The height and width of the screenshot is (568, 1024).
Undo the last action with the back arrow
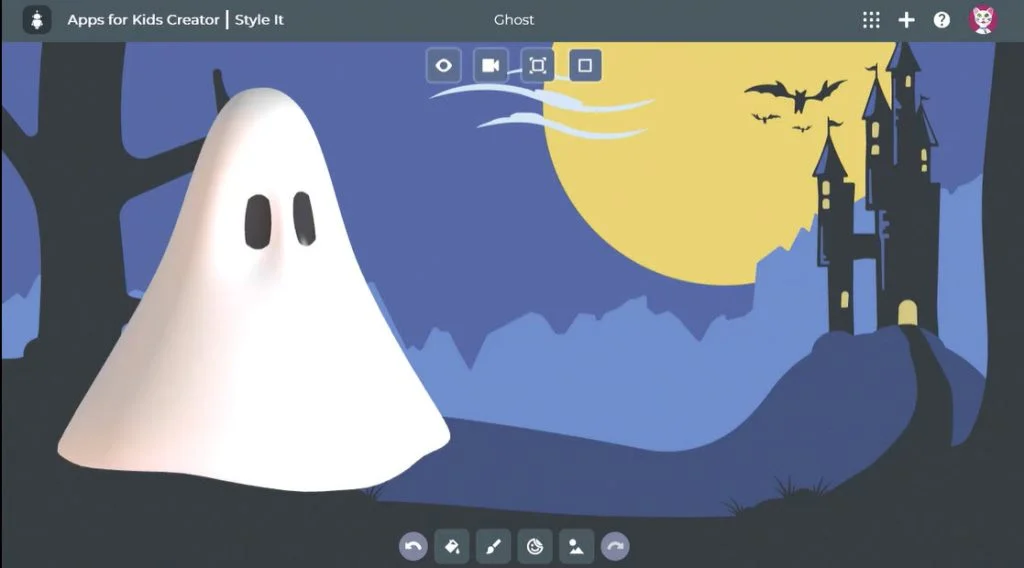413,546
